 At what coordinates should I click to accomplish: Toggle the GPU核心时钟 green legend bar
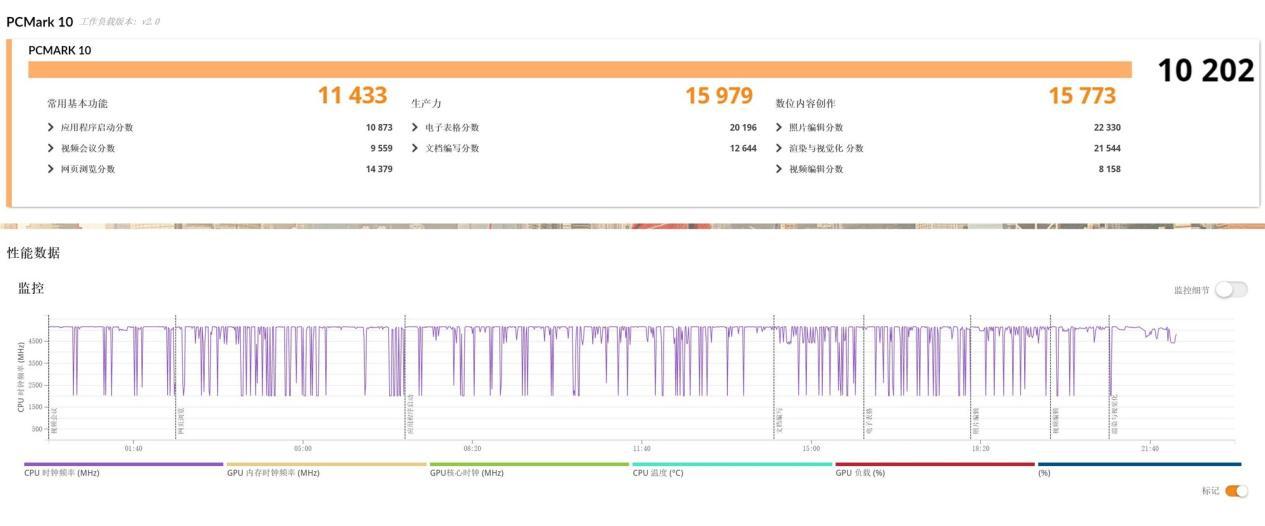[529, 465]
